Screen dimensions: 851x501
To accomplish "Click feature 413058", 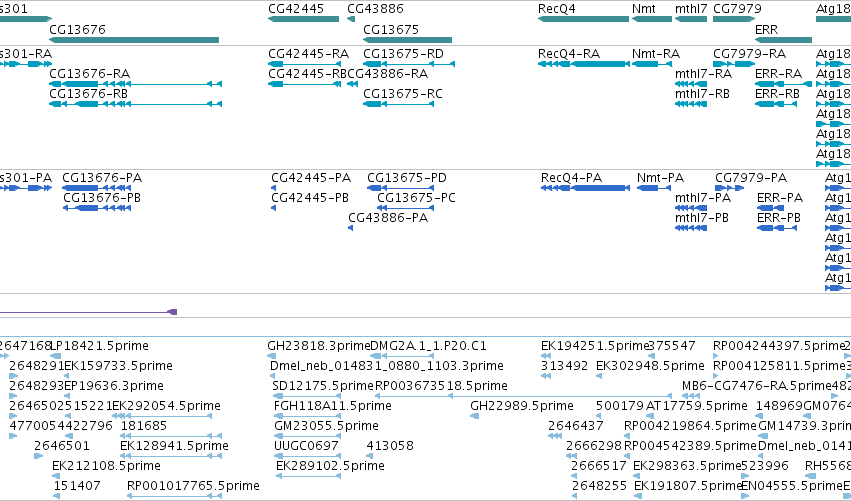I will click(390, 446).
